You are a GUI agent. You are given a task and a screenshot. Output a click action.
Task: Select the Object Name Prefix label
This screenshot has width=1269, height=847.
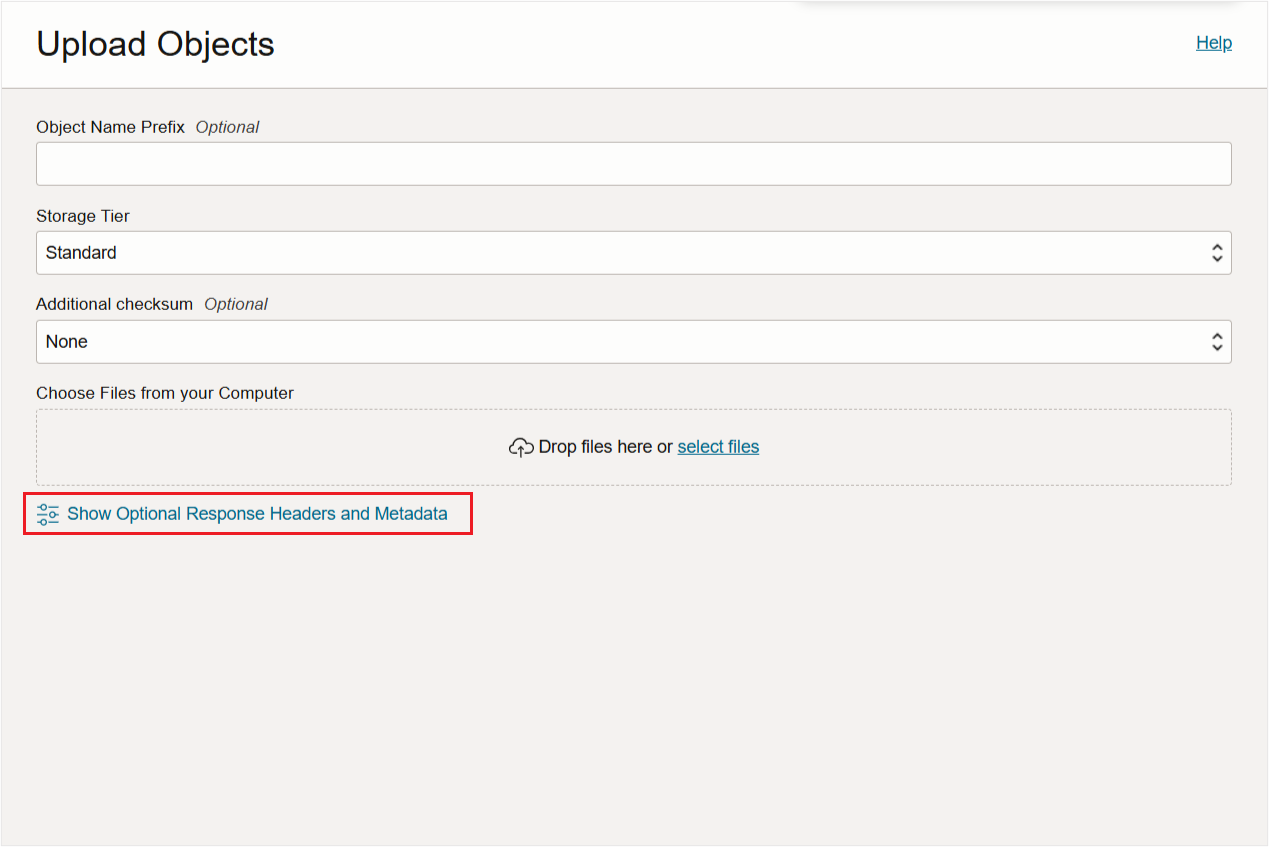110,127
